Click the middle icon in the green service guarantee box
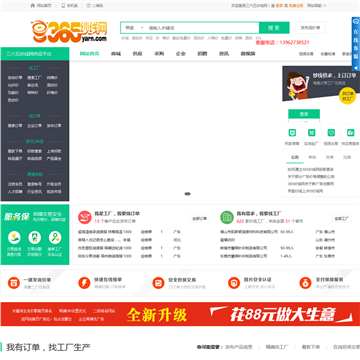 [35, 238]
